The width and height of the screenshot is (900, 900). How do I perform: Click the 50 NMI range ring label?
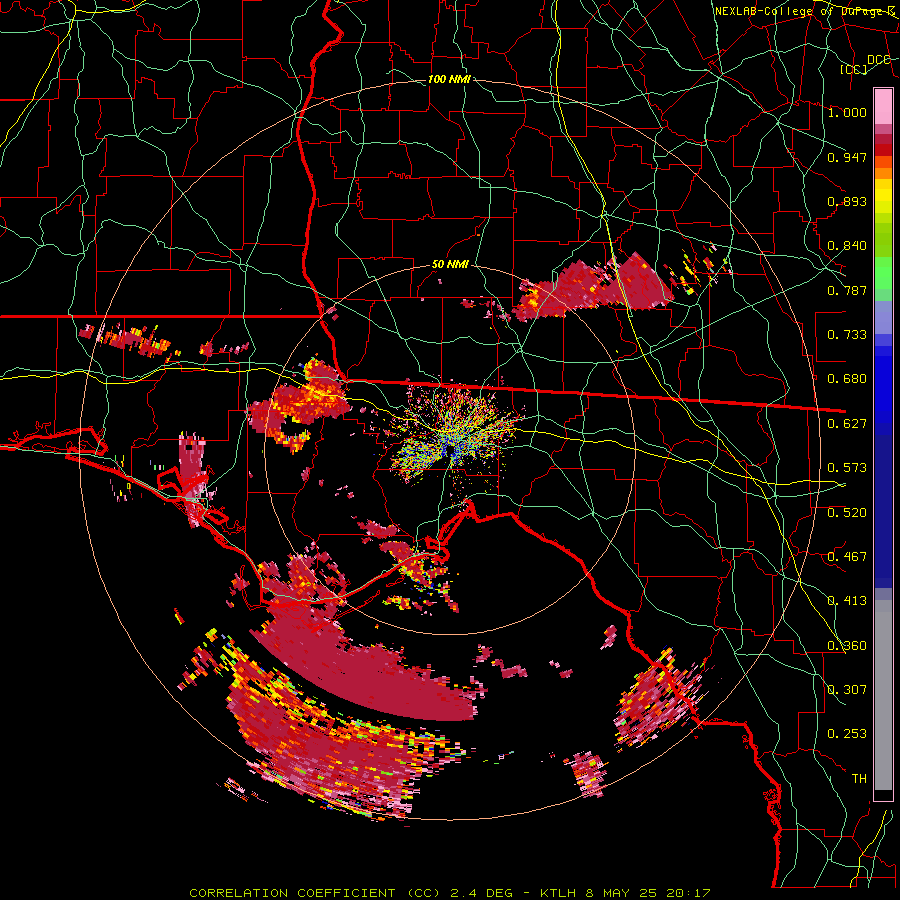(x=450, y=265)
